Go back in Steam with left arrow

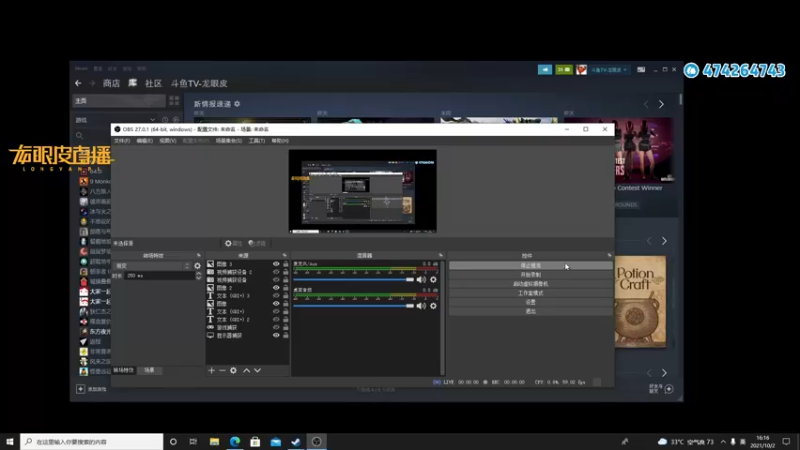pos(78,83)
